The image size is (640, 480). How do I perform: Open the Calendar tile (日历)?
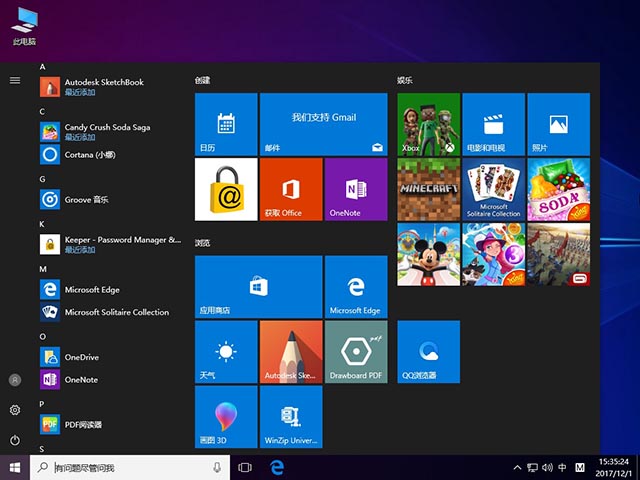(x=226, y=124)
